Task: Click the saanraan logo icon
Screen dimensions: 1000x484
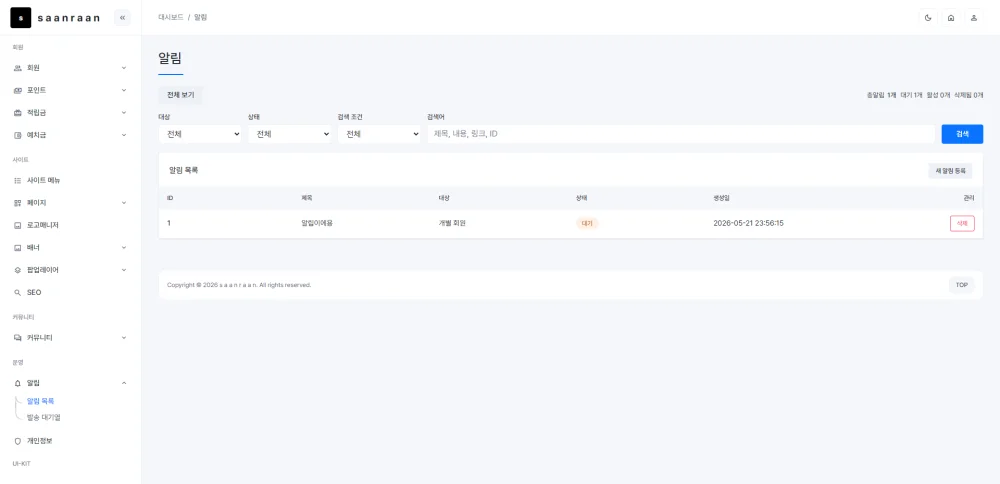Action: coord(20,18)
